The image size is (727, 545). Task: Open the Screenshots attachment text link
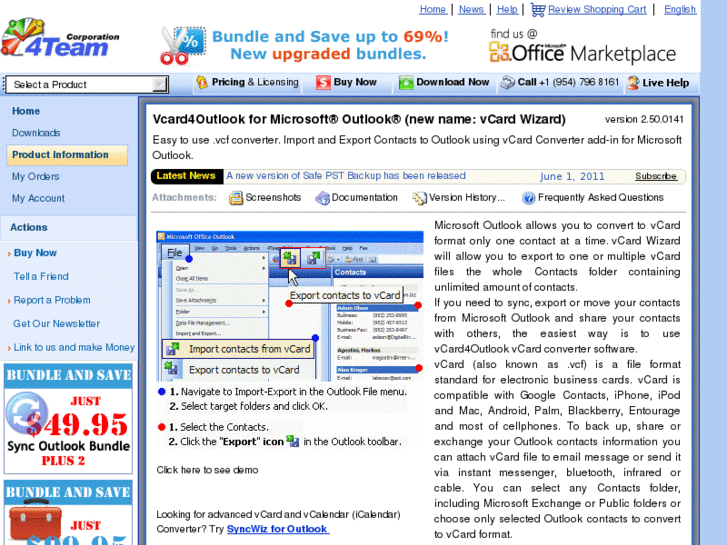pyautogui.click(x=273, y=198)
